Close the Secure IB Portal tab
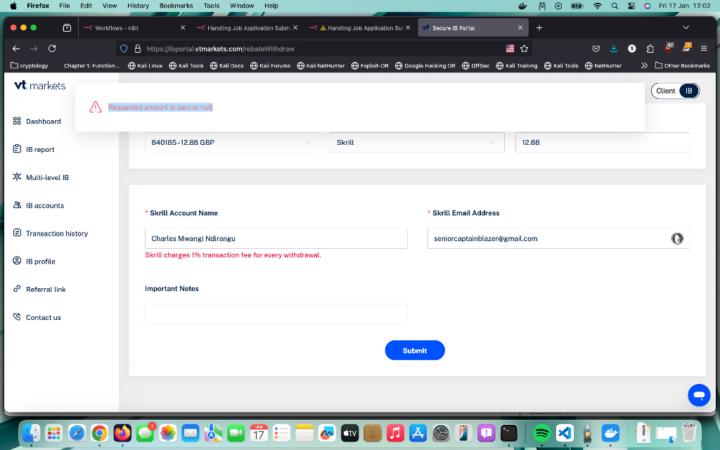Screen dimensions: 720x450 520,28
